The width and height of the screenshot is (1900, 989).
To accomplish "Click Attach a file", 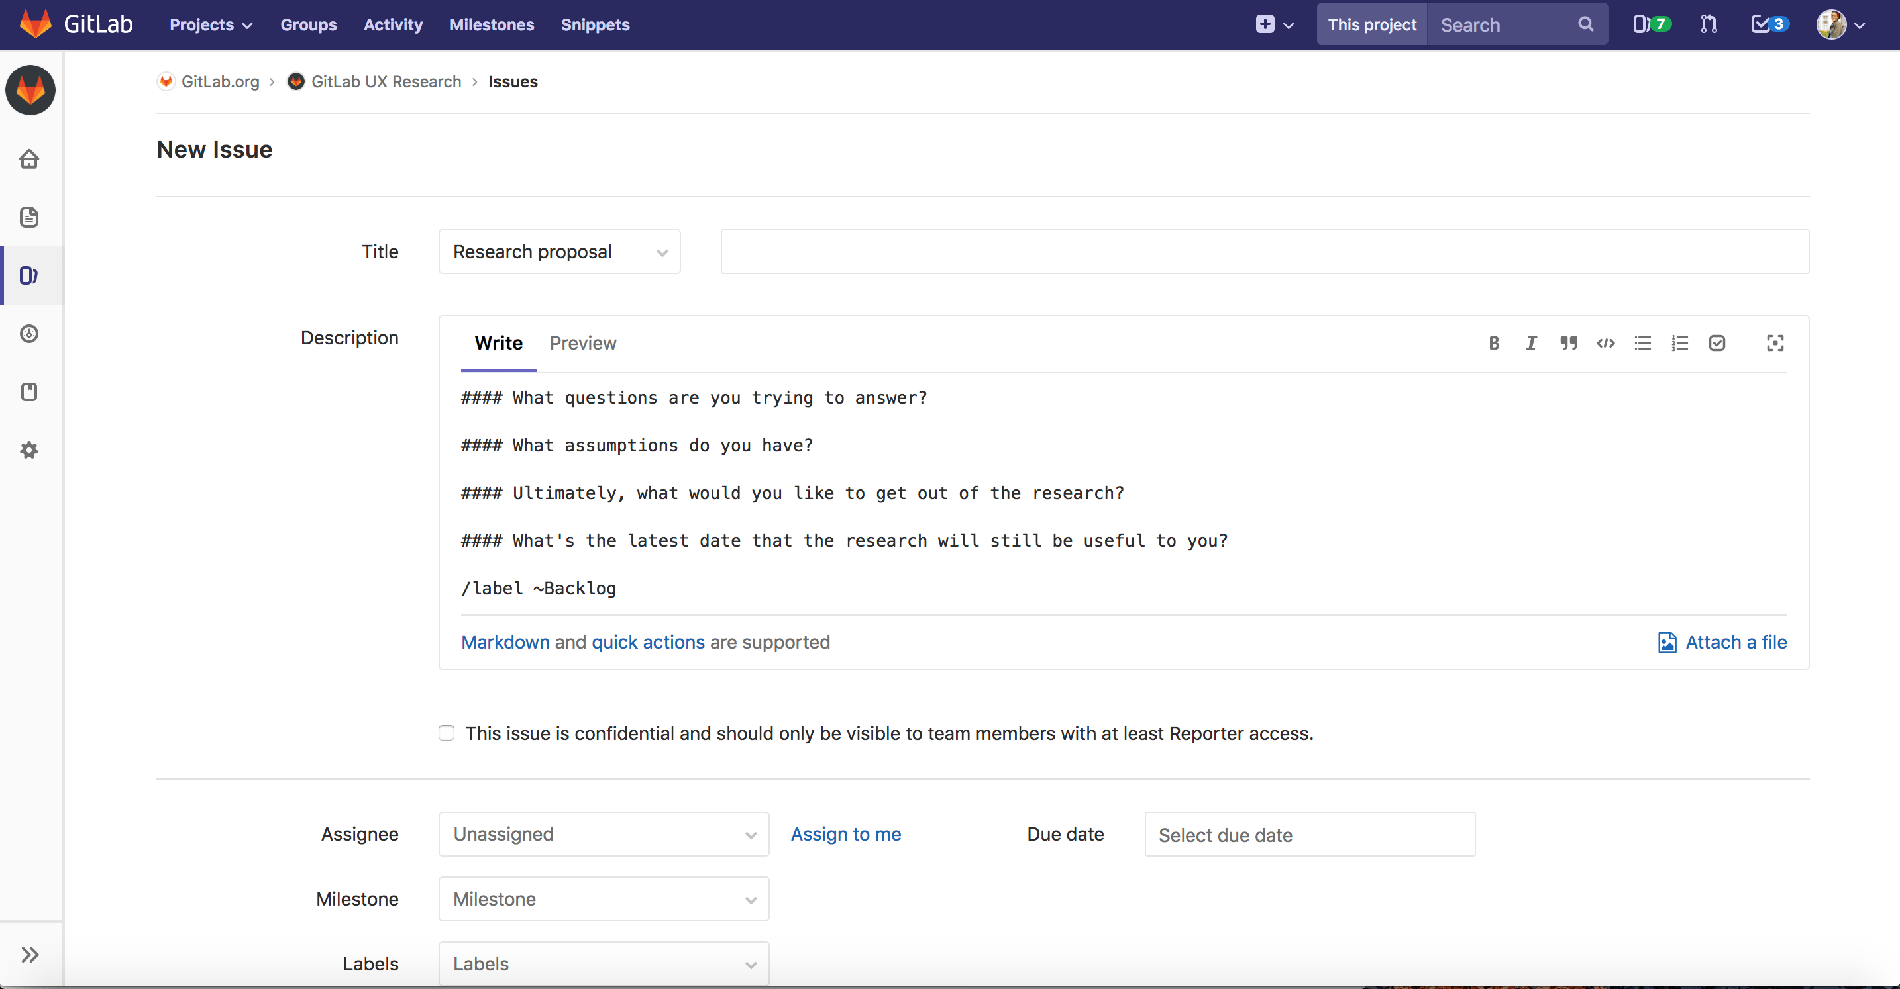I will [1722, 642].
